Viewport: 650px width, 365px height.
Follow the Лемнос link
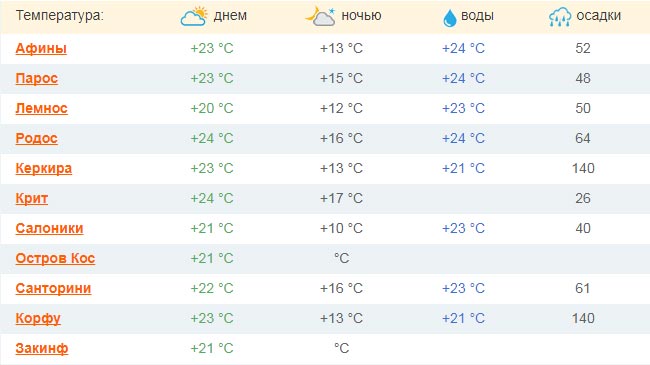41,108
